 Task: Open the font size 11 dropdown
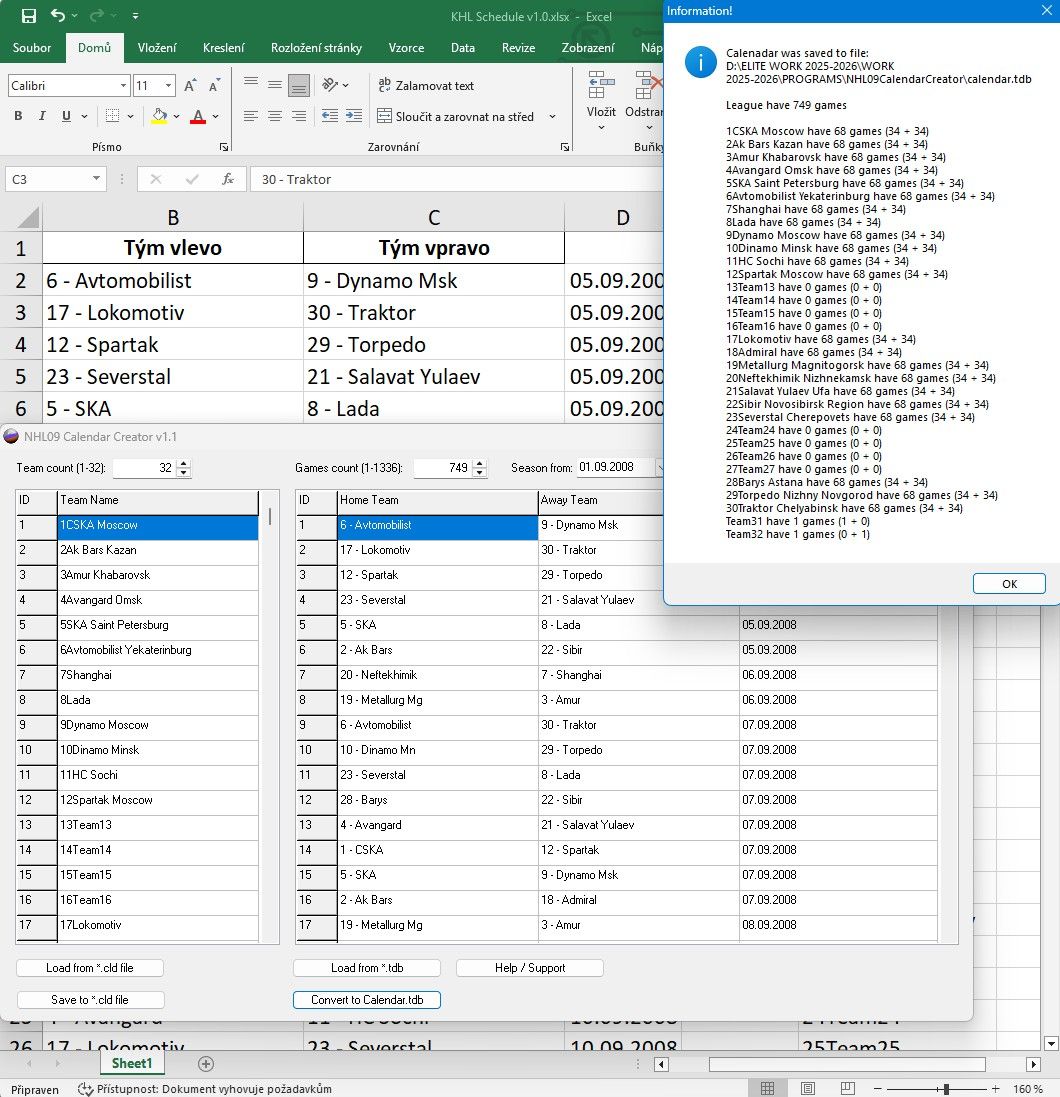point(169,85)
